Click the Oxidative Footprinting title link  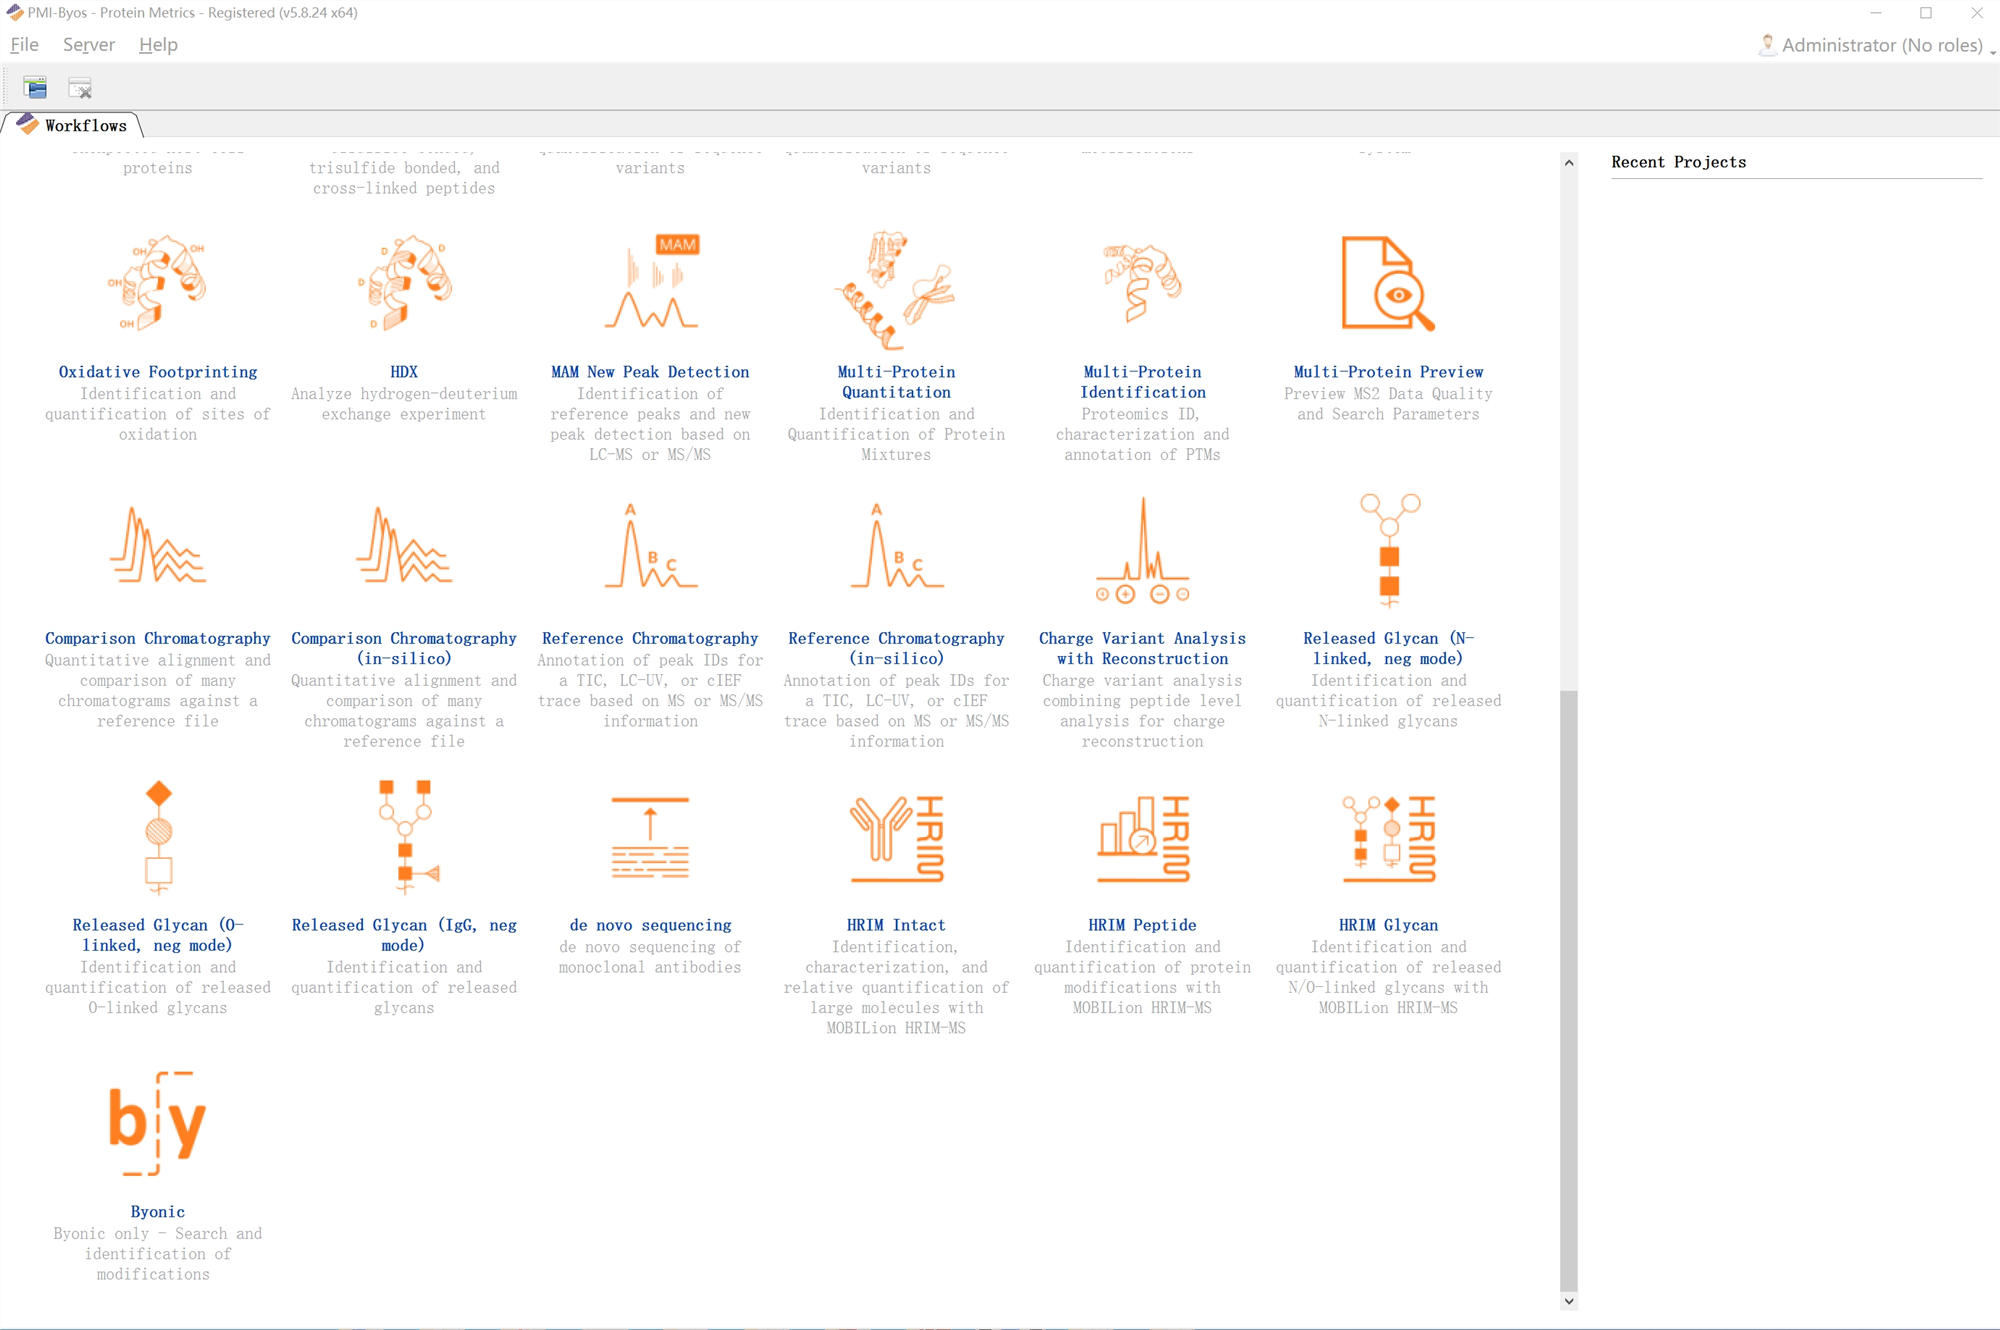point(158,372)
